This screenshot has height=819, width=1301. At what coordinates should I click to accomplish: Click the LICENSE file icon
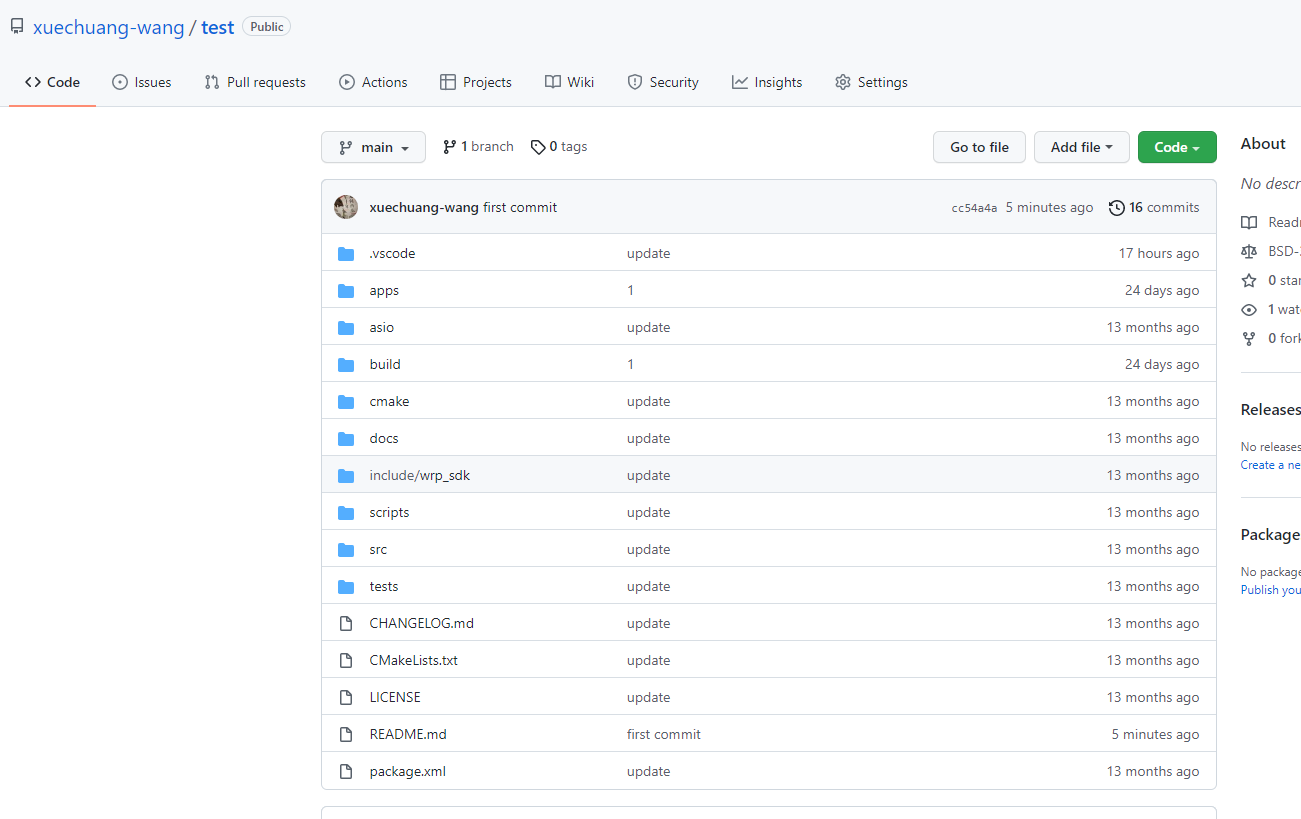[346, 698]
